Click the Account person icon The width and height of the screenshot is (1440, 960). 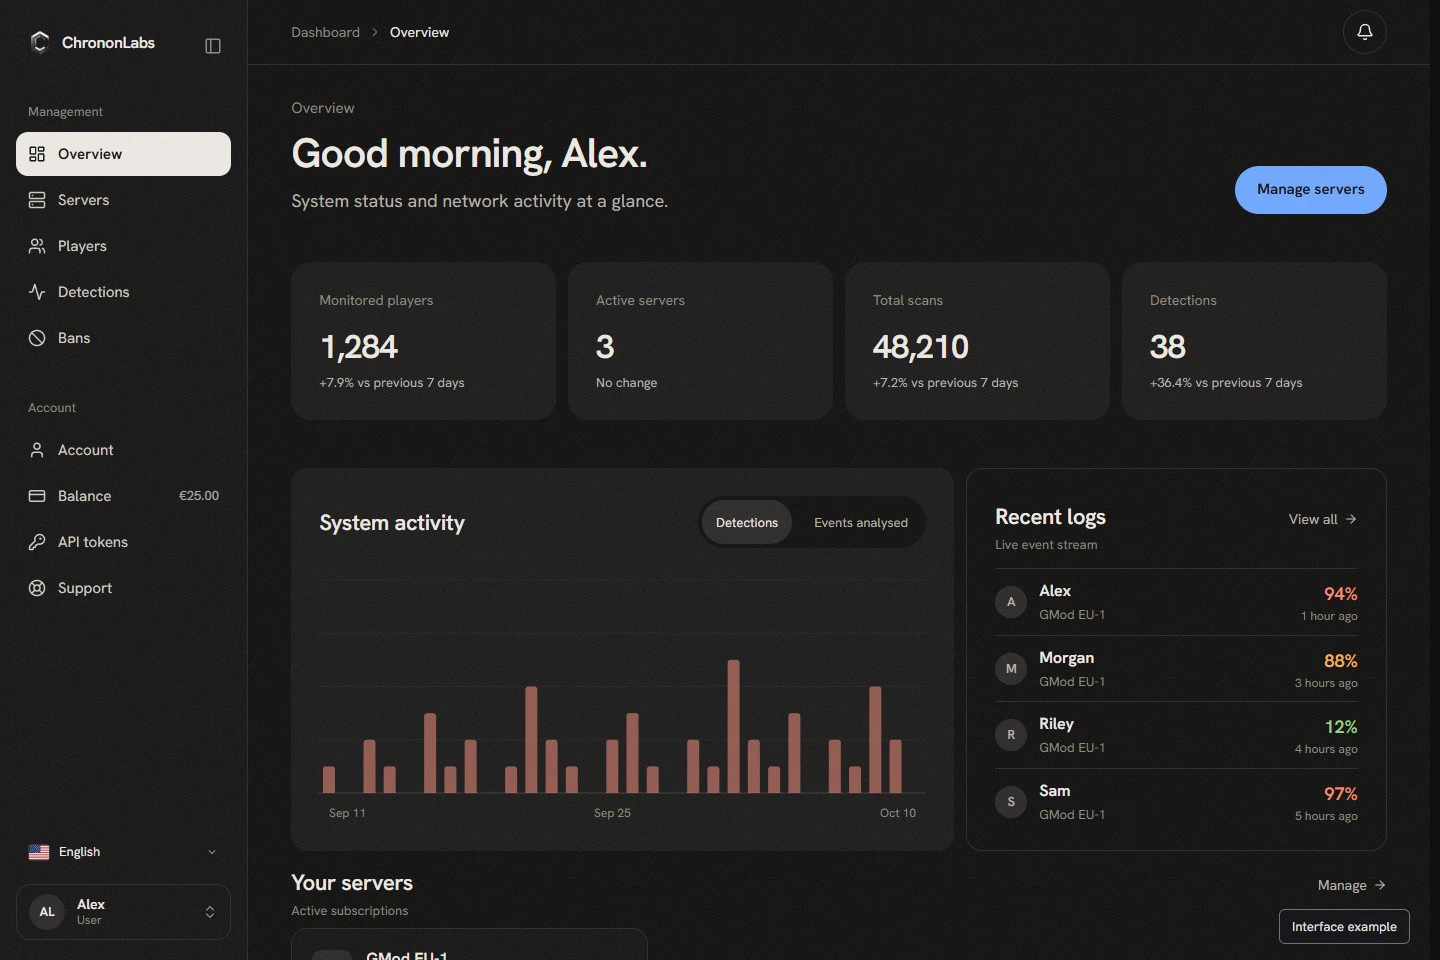tap(37, 450)
